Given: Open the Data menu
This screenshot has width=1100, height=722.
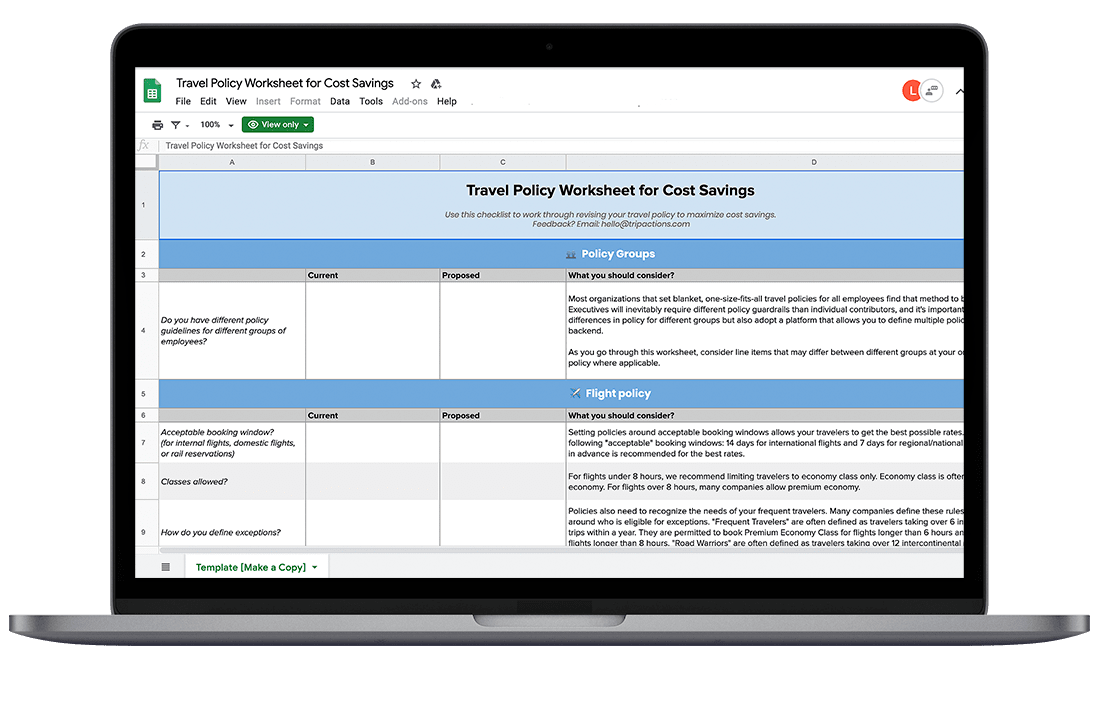Looking at the screenshot, I should (x=340, y=101).
